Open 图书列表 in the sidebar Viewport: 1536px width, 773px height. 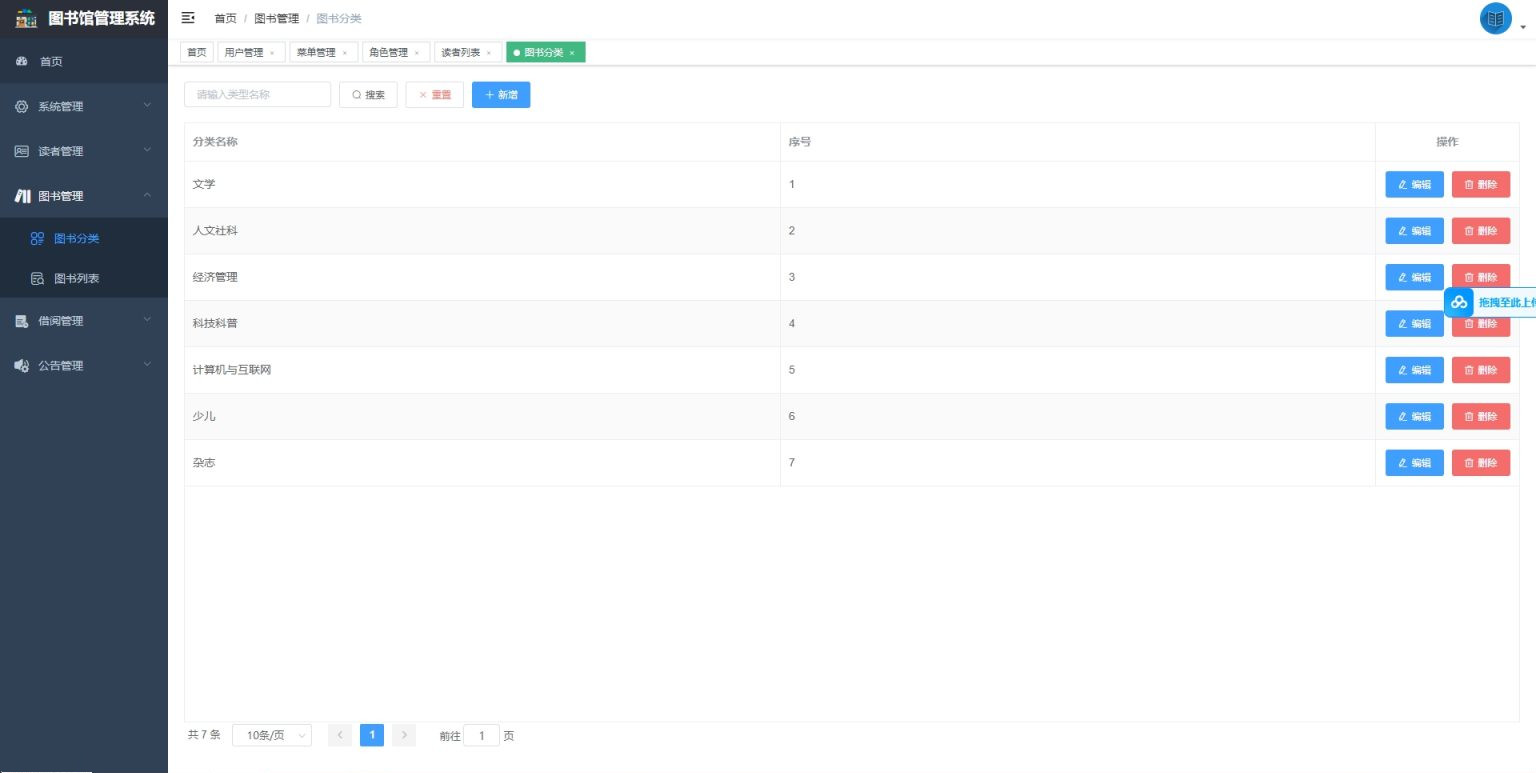(76, 279)
